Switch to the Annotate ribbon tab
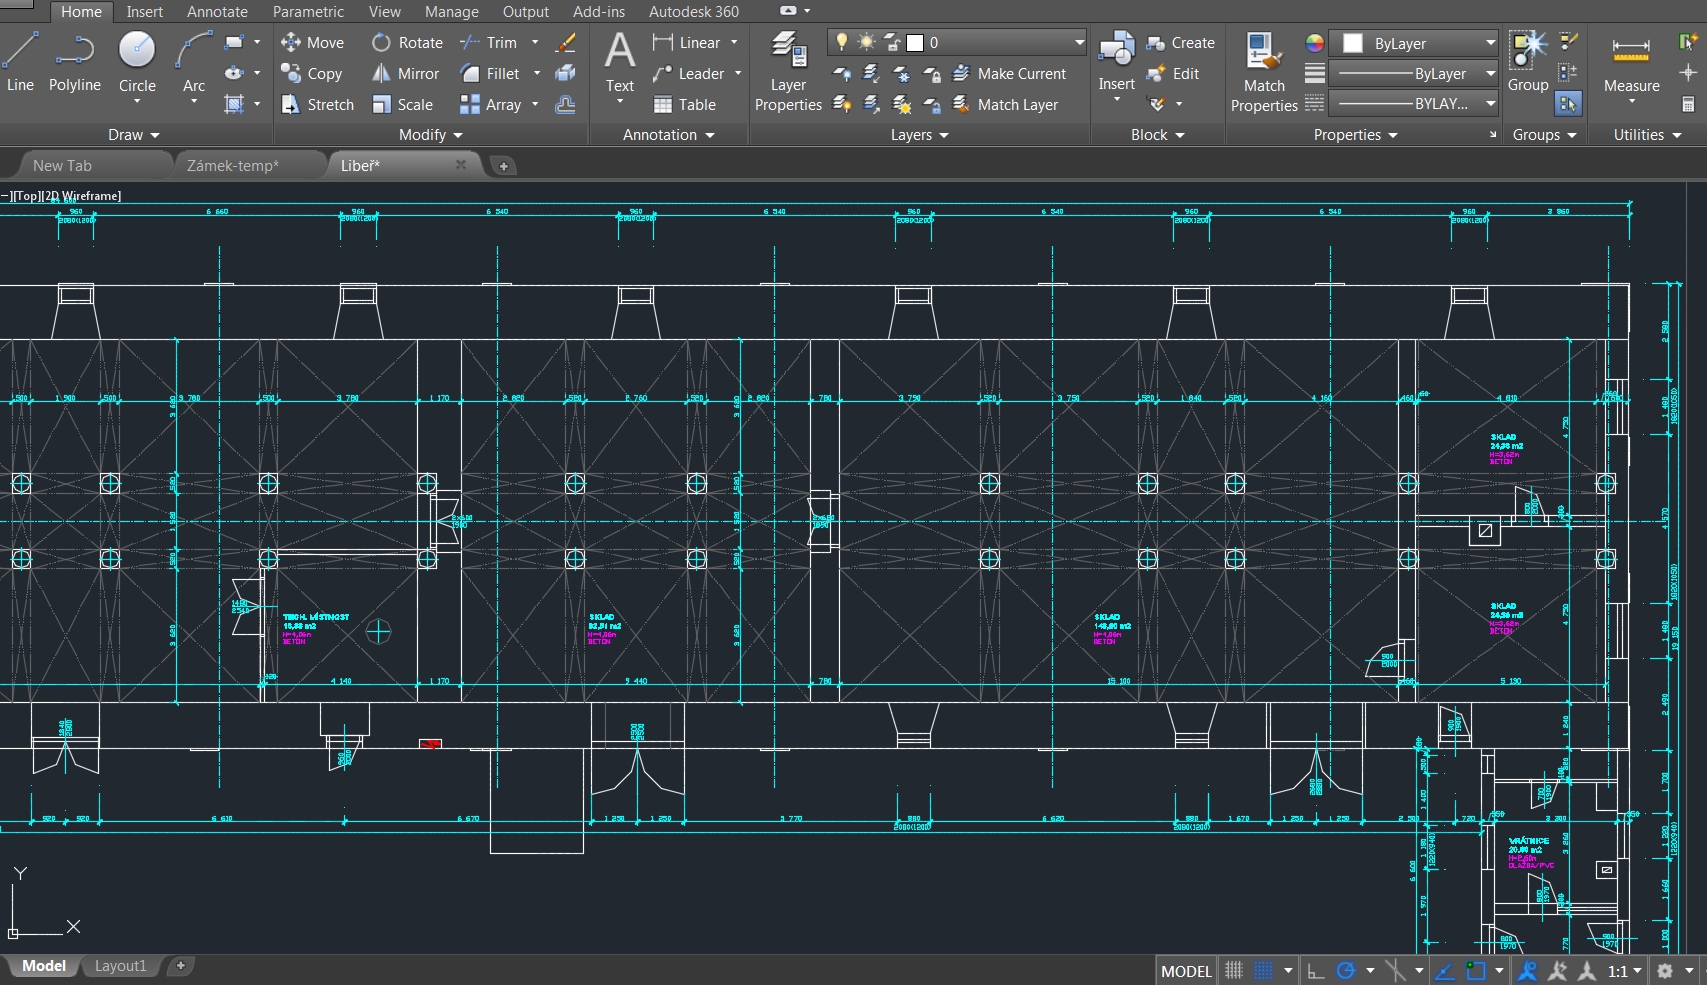This screenshot has width=1707, height=985. 217,11
